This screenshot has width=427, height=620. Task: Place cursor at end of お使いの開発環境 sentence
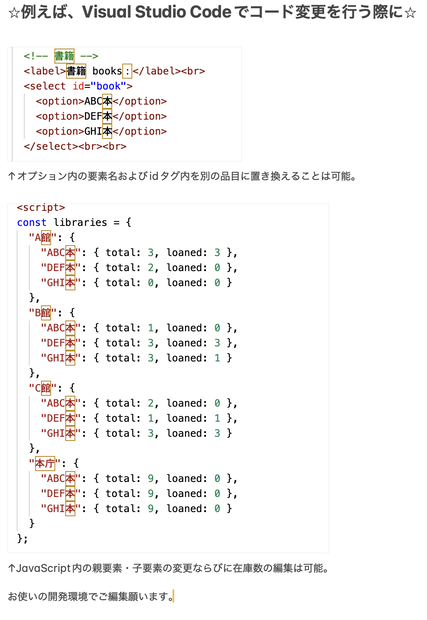point(174,596)
